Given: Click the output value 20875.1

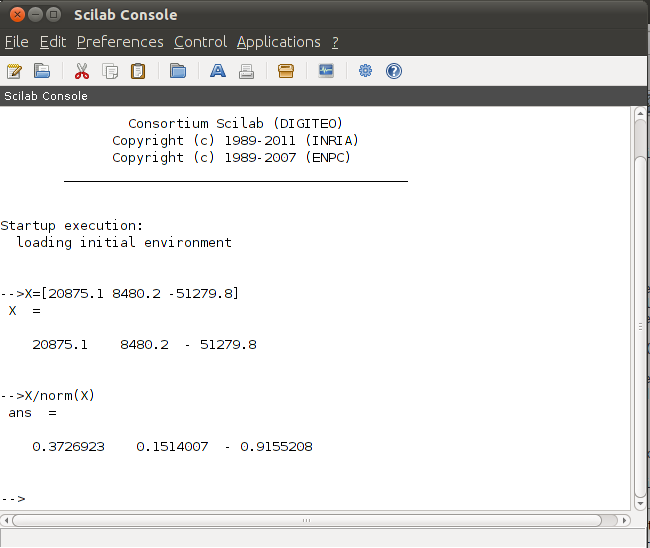Looking at the screenshot, I should click(60, 344).
